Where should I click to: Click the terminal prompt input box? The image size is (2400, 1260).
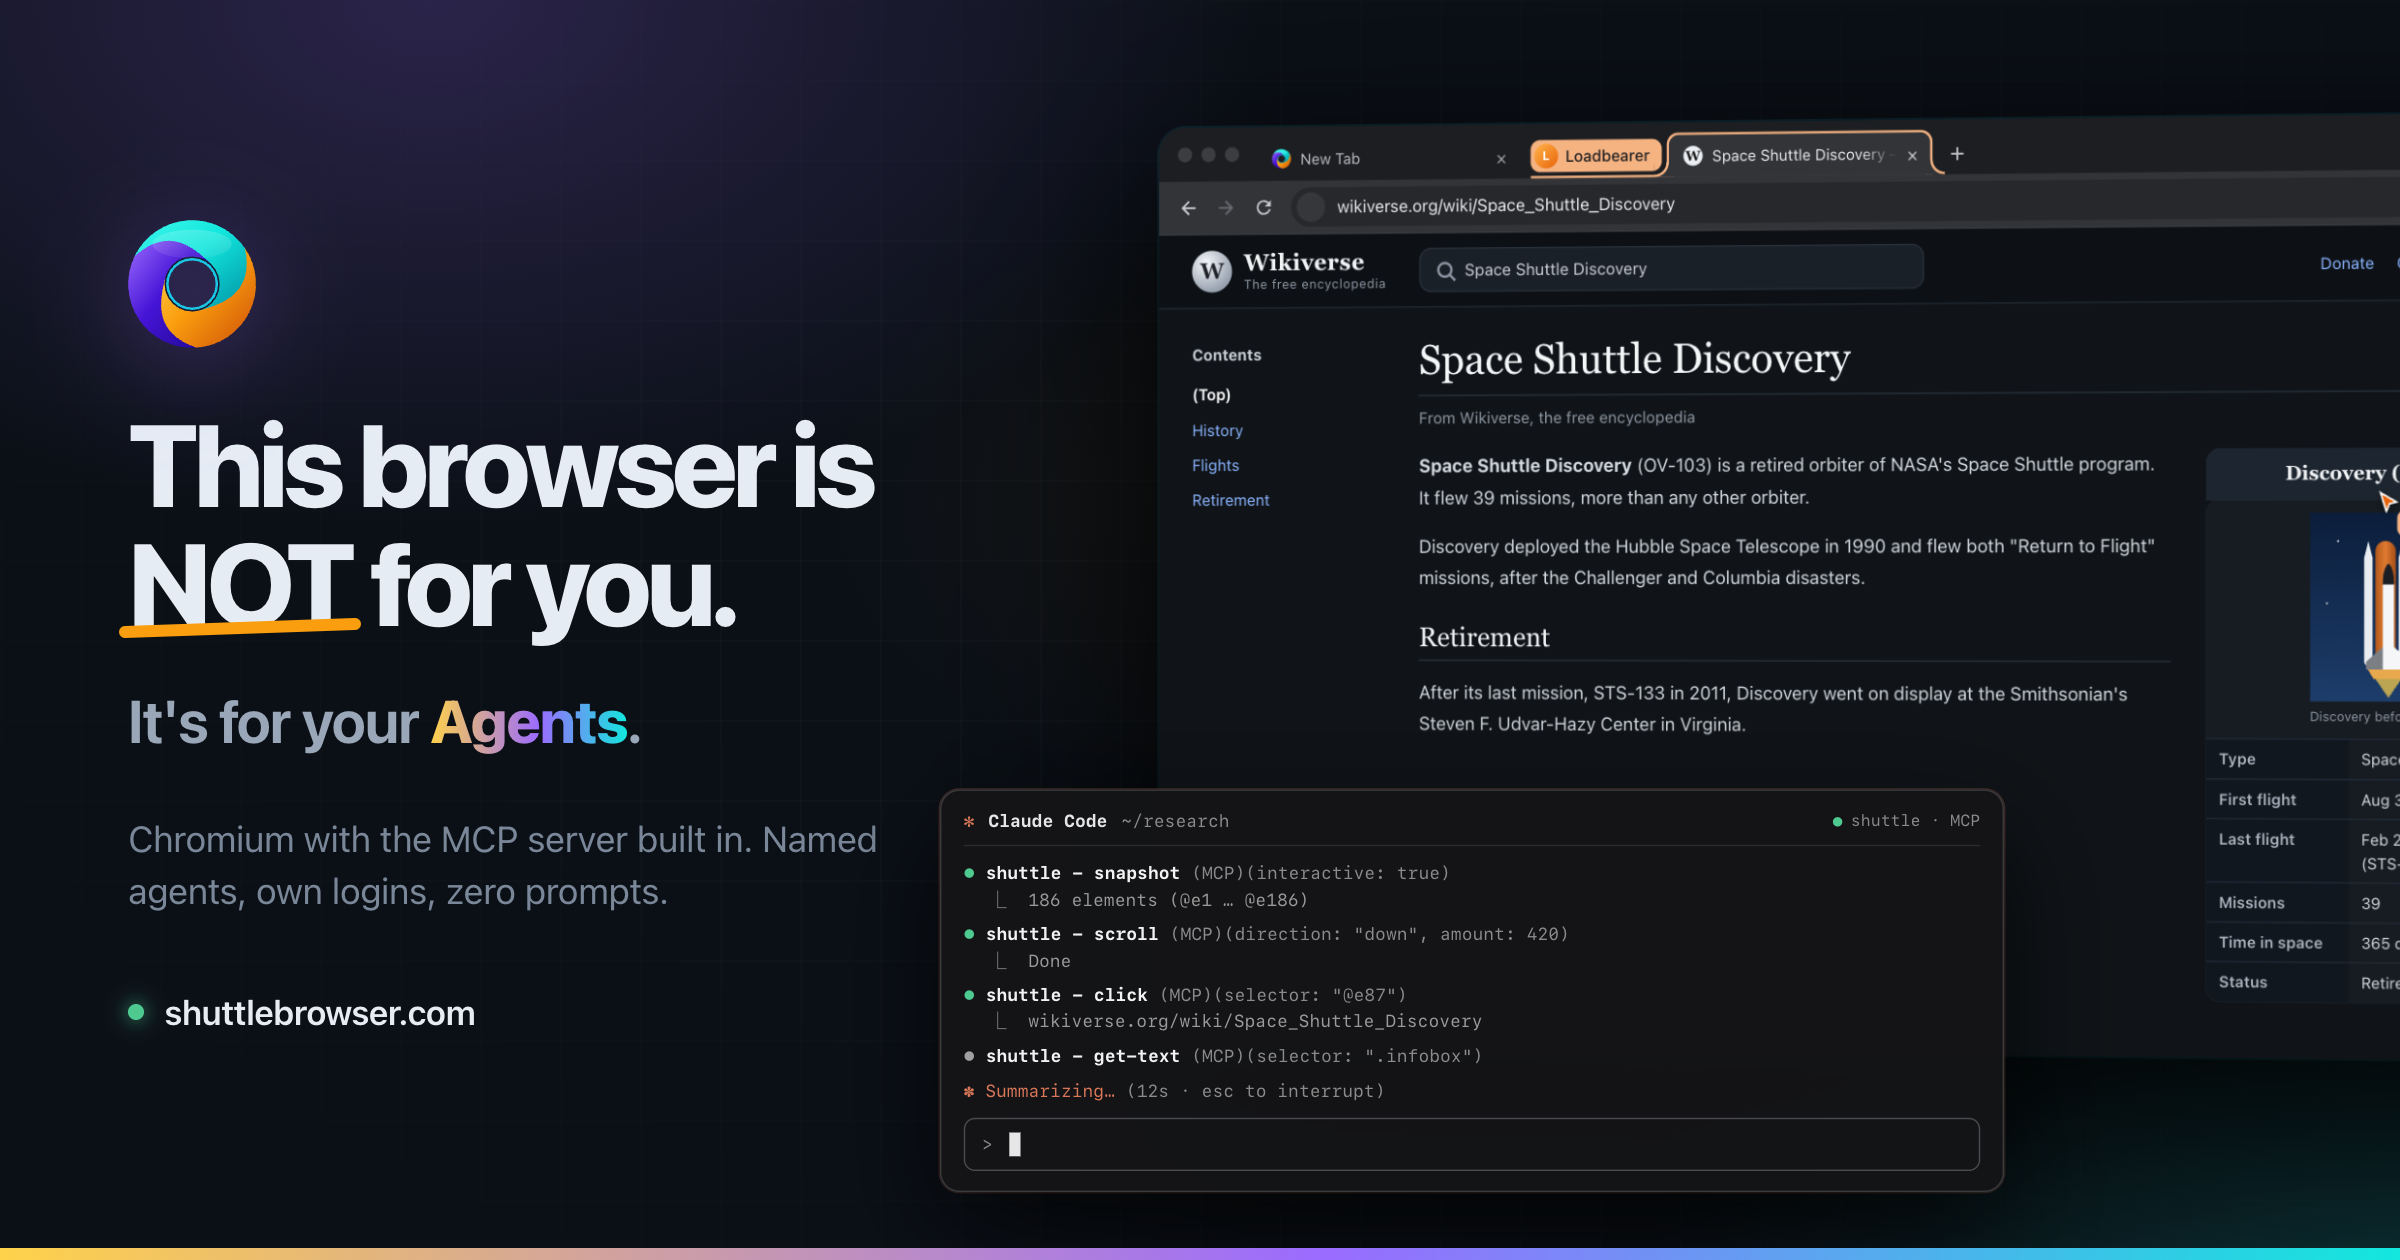click(x=1471, y=1144)
